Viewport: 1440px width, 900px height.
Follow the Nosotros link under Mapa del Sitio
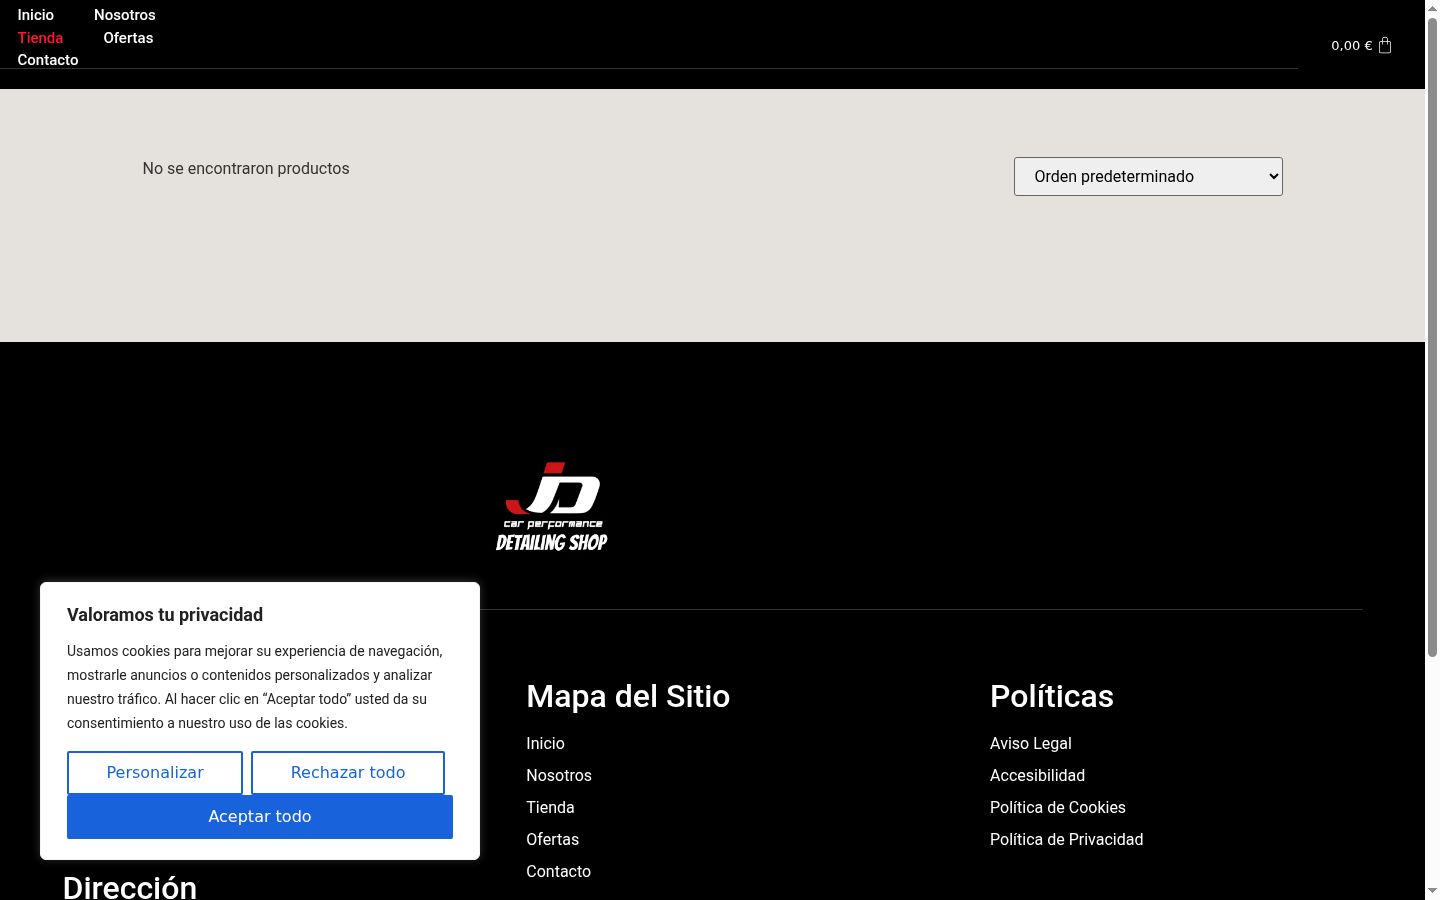pyautogui.click(x=559, y=775)
